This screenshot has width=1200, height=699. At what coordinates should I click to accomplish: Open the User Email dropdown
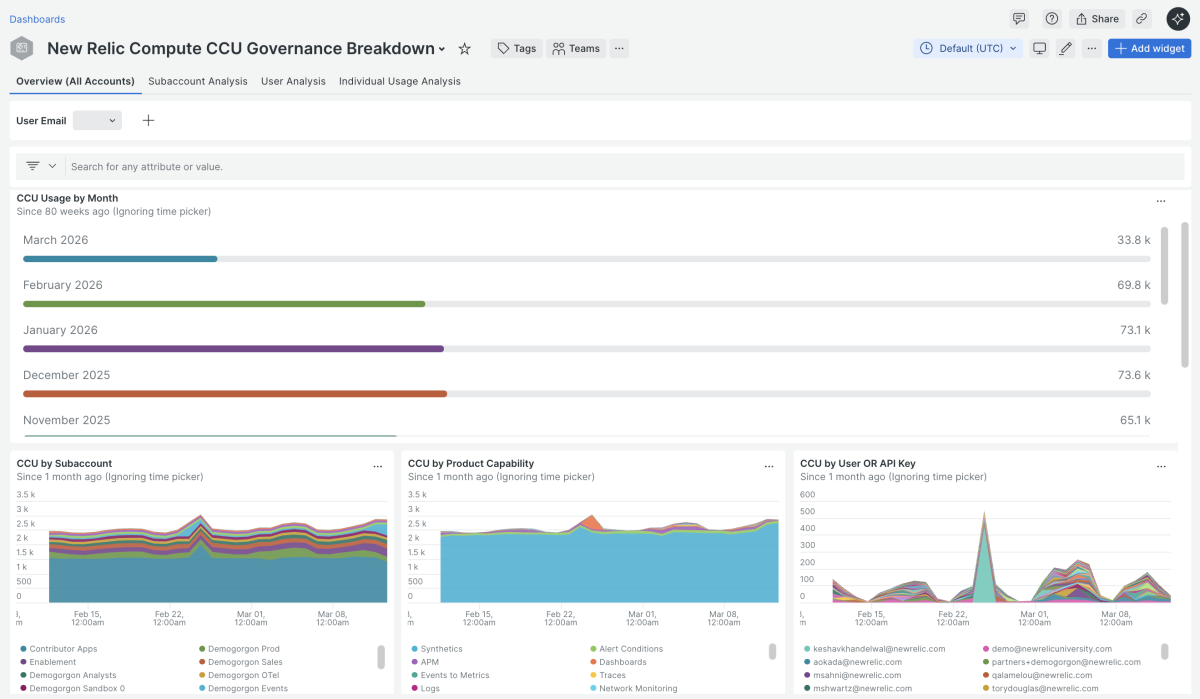[x=97, y=121]
